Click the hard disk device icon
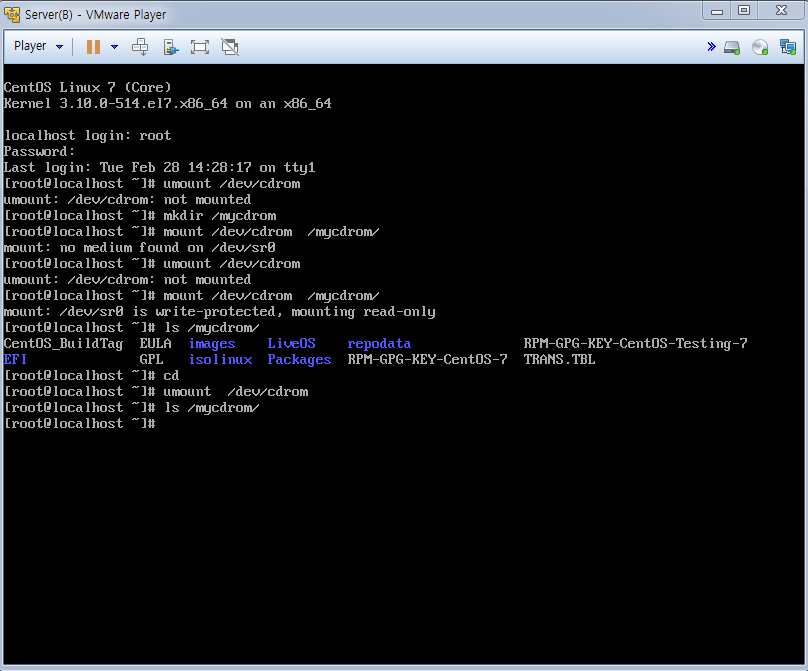The image size is (808, 671). pyautogui.click(x=732, y=47)
